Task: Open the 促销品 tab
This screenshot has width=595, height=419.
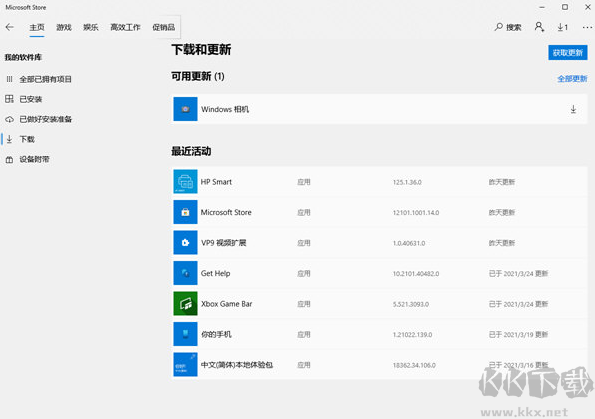Action: (x=164, y=27)
